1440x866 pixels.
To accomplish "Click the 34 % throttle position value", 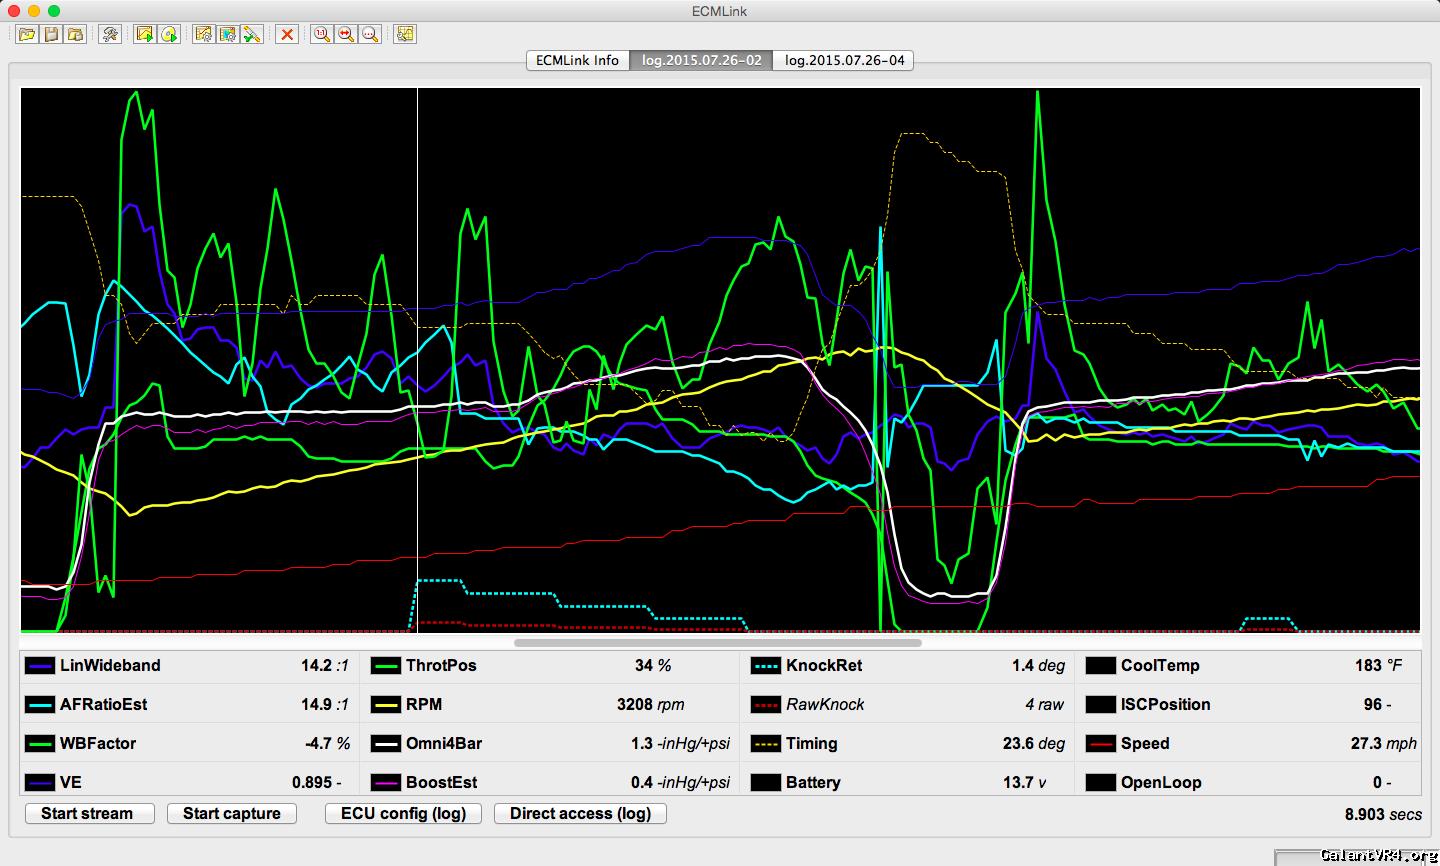I will pos(652,666).
